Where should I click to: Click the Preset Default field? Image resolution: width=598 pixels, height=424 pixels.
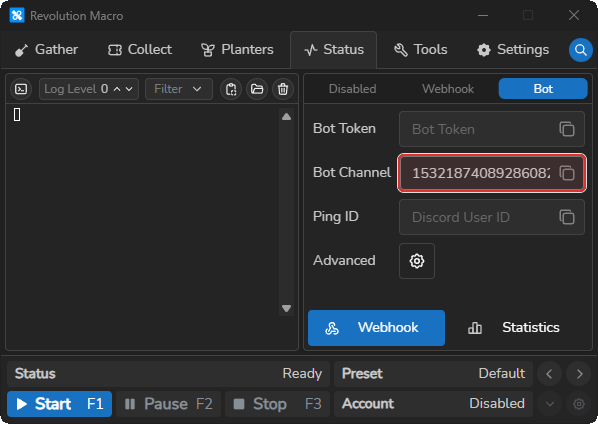coord(433,374)
